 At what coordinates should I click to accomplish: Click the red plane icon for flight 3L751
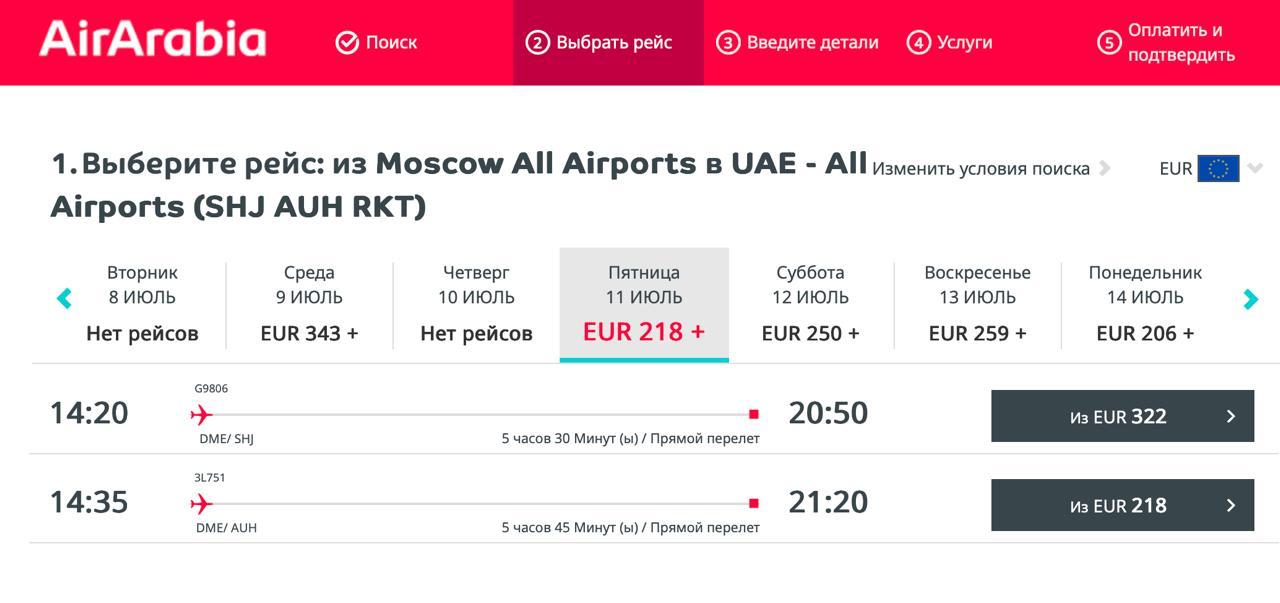click(202, 504)
